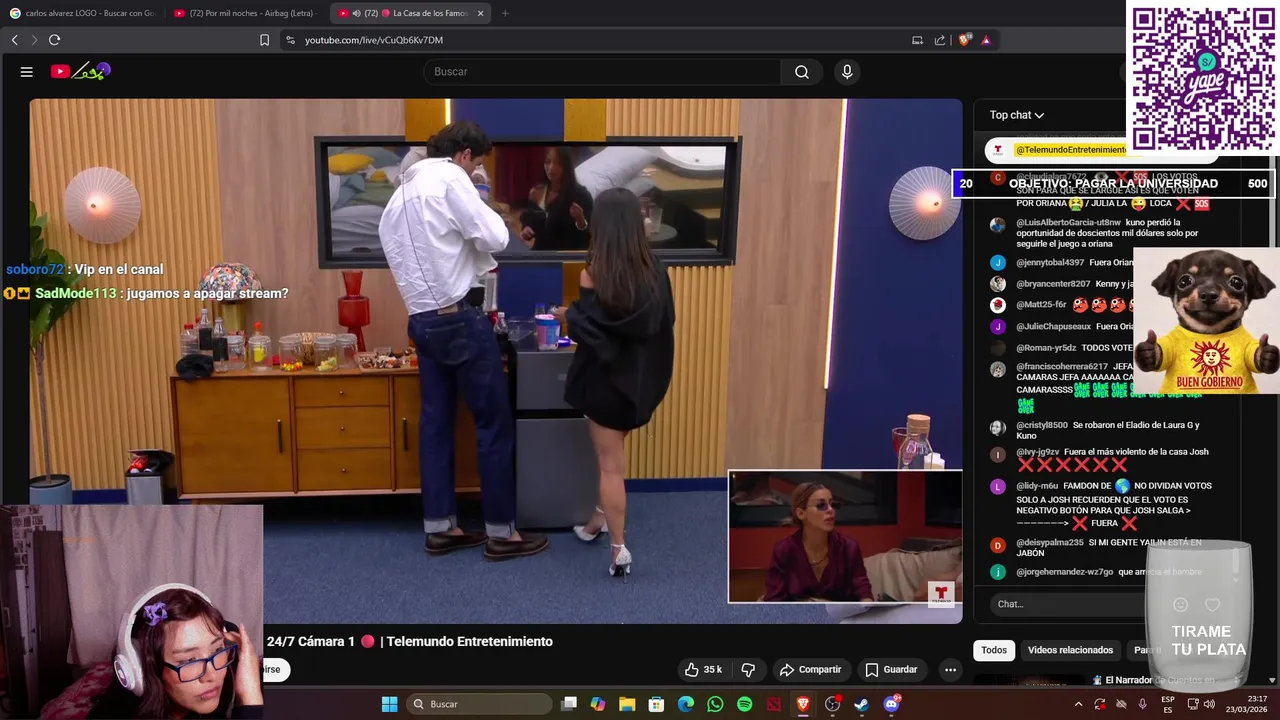Click the Guardar save button

pyautogui.click(x=891, y=669)
